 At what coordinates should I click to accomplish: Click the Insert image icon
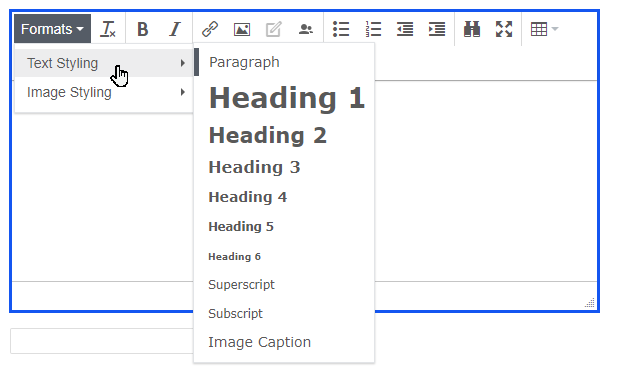pyautogui.click(x=241, y=29)
